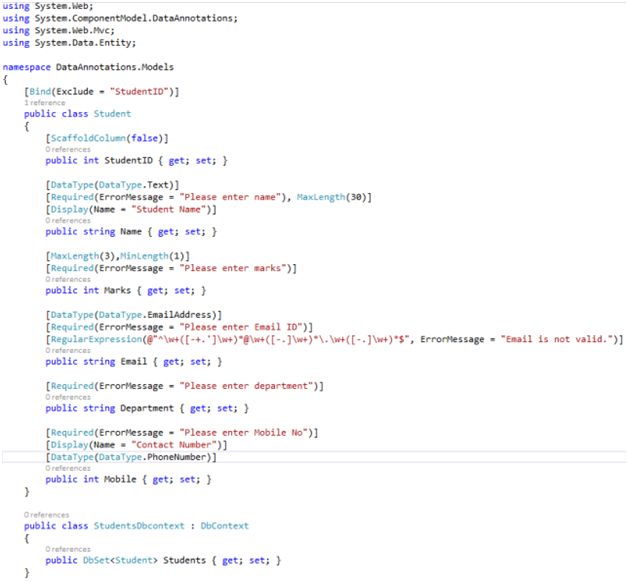Open '0 references' CodeLens above Department property
Image resolution: width=628 pixels, height=582 pixels.
(68, 397)
